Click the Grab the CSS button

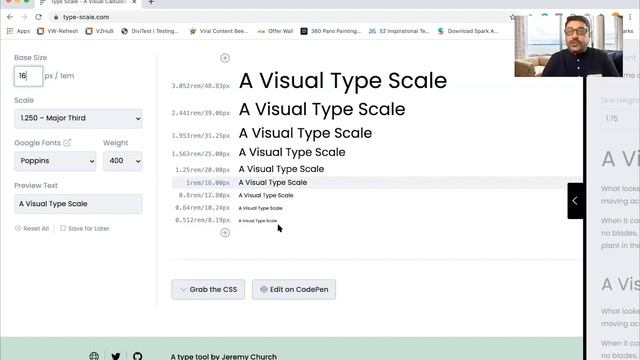(x=208, y=289)
